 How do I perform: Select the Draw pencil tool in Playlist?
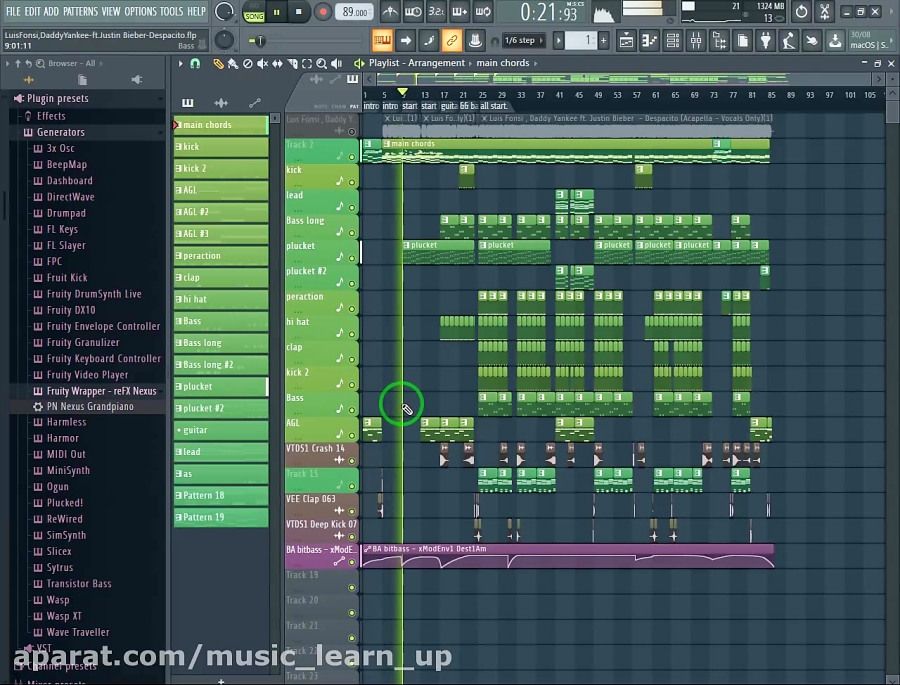point(218,64)
